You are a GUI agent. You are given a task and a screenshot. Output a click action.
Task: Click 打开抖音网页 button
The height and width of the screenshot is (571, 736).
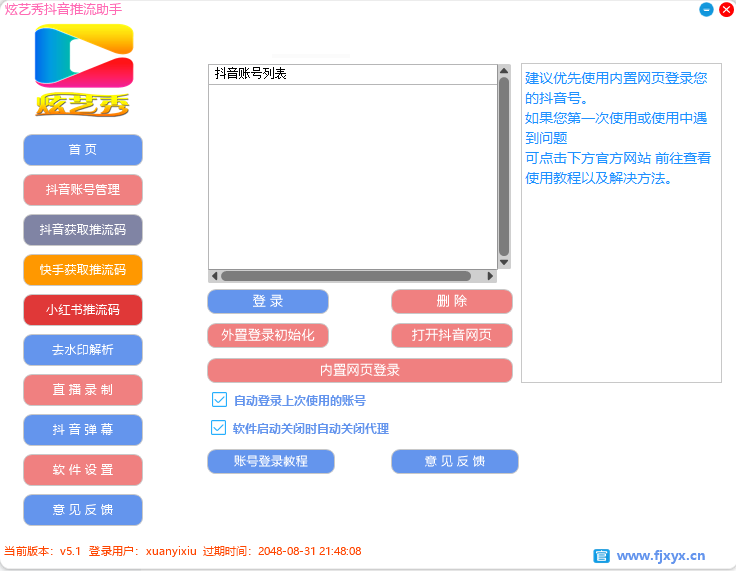452,335
